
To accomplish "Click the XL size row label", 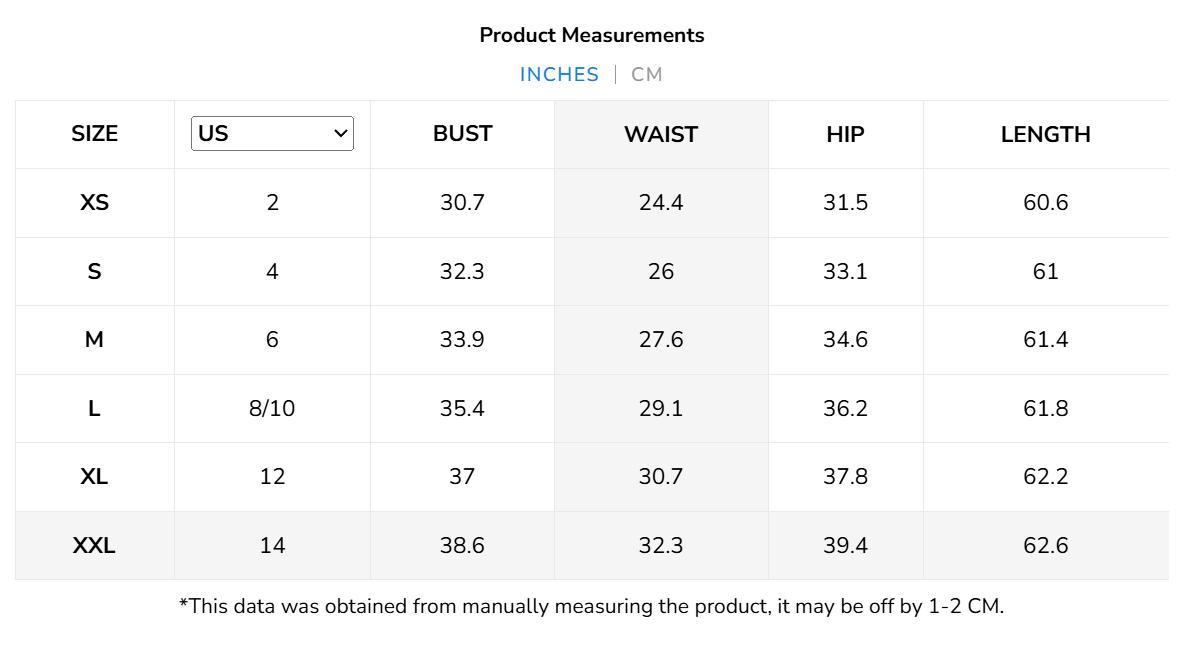I will [x=94, y=477].
